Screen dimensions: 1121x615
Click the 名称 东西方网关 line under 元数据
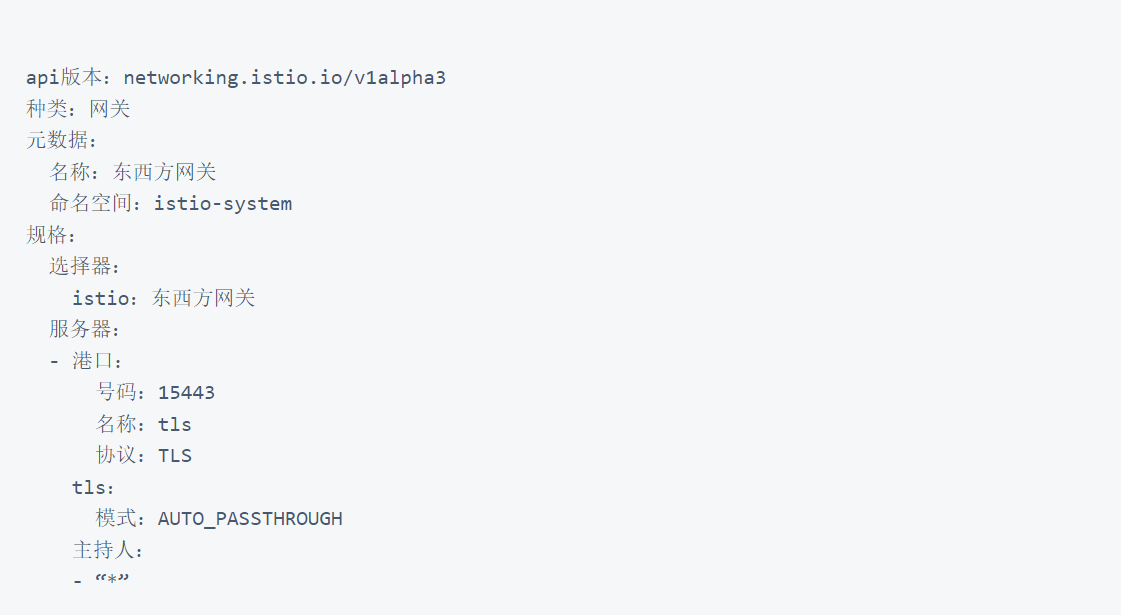[133, 172]
